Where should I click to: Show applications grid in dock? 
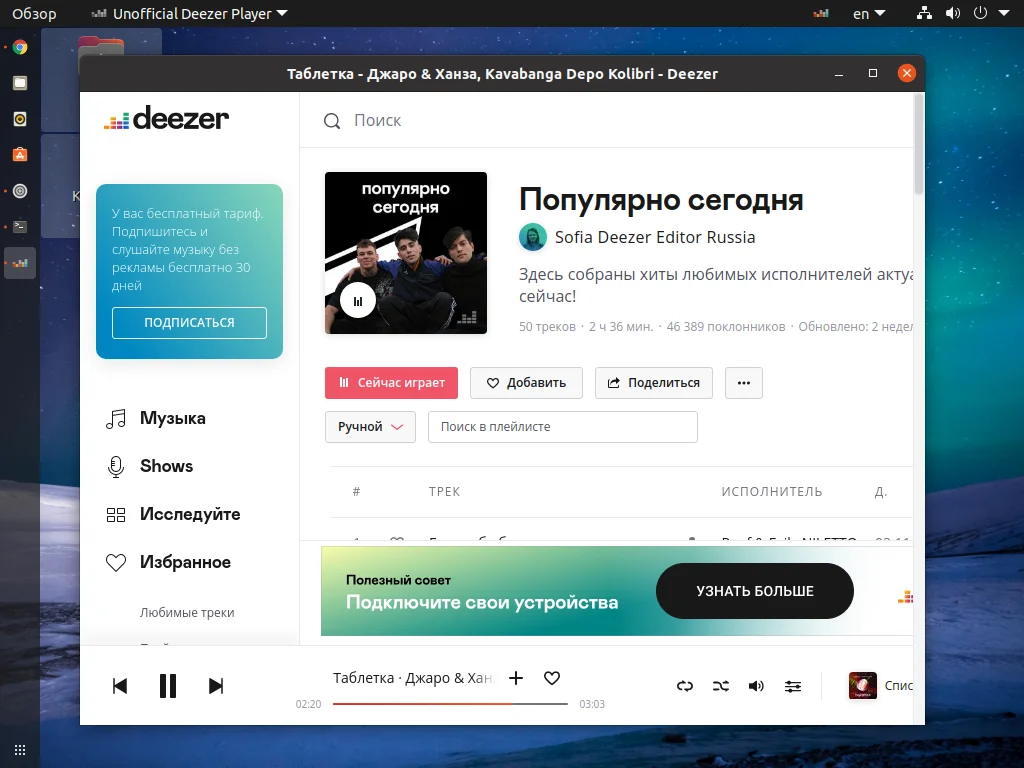click(20, 750)
